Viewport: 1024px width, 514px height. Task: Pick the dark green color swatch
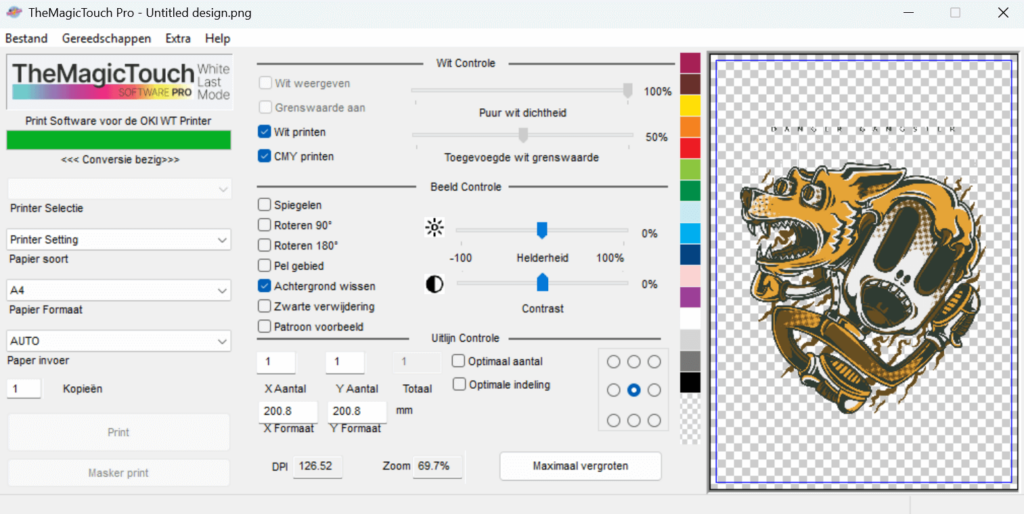pos(690,191)
